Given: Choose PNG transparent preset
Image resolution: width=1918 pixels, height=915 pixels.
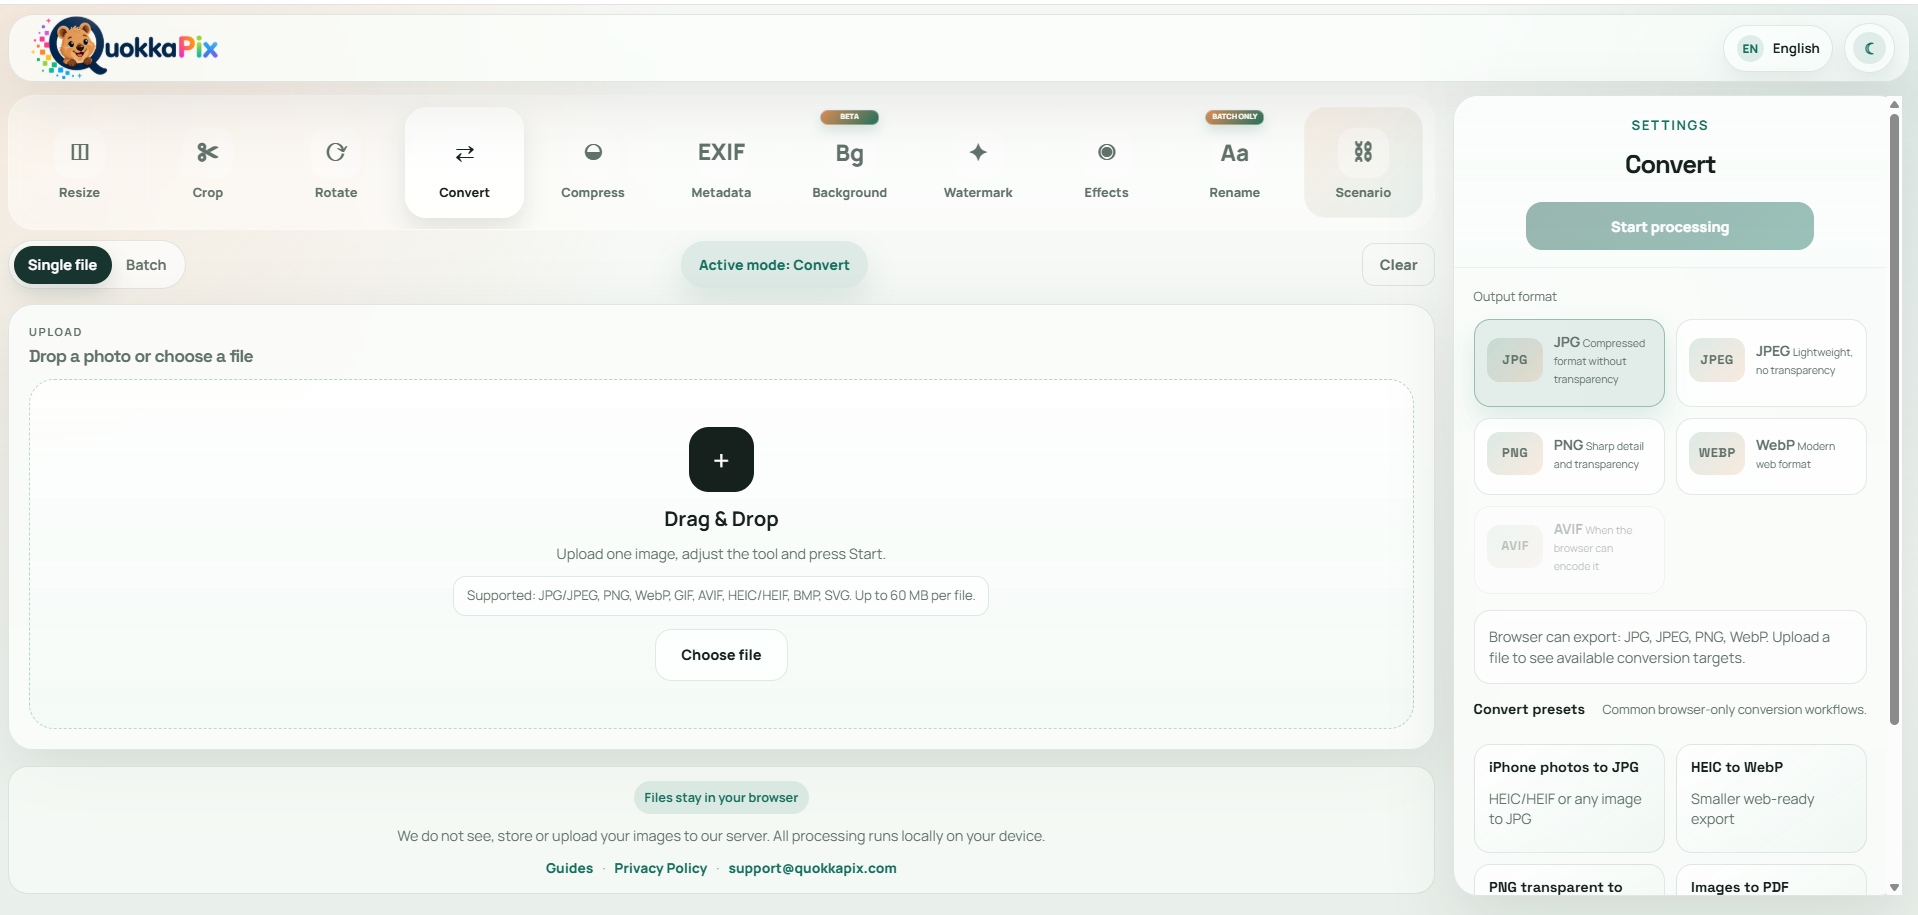Looking at the screenshot, I should point(1569,880).
